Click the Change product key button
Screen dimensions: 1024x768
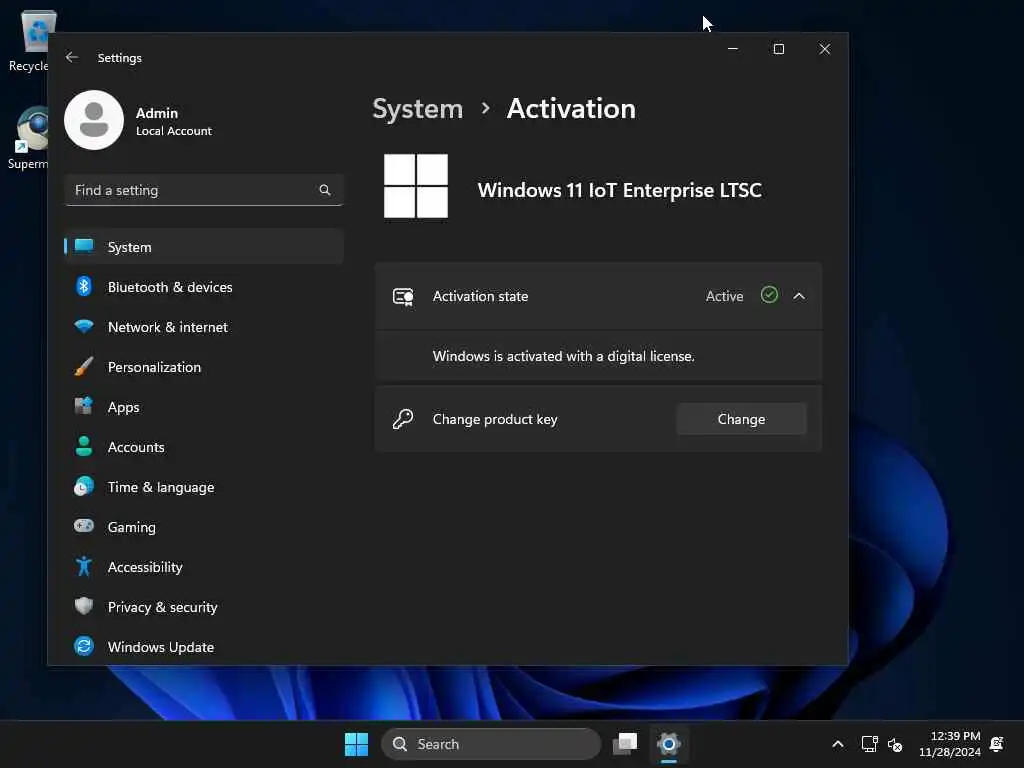point(741,419)
